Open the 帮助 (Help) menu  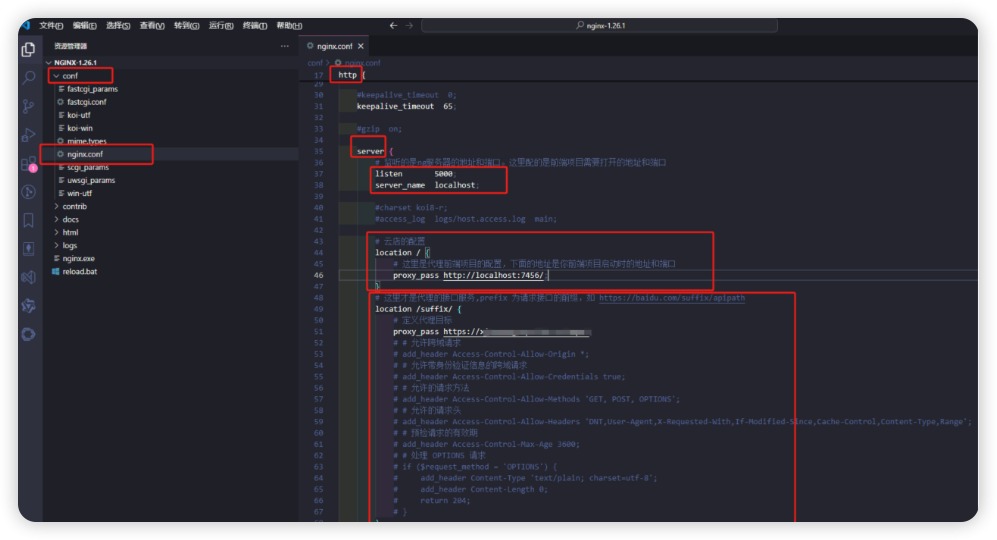click(x=289, y=25)
